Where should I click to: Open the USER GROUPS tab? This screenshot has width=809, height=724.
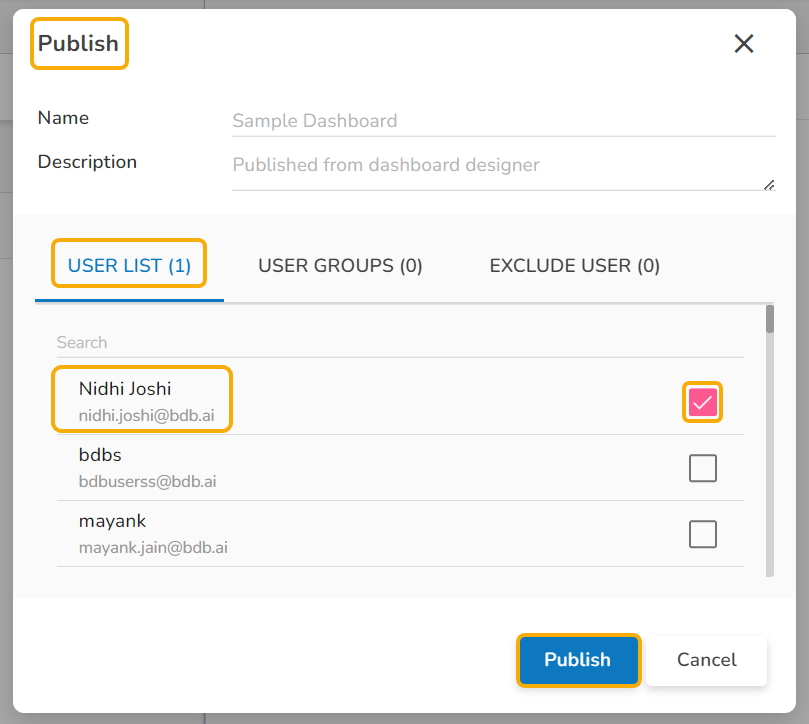click(x=340, y=265)
